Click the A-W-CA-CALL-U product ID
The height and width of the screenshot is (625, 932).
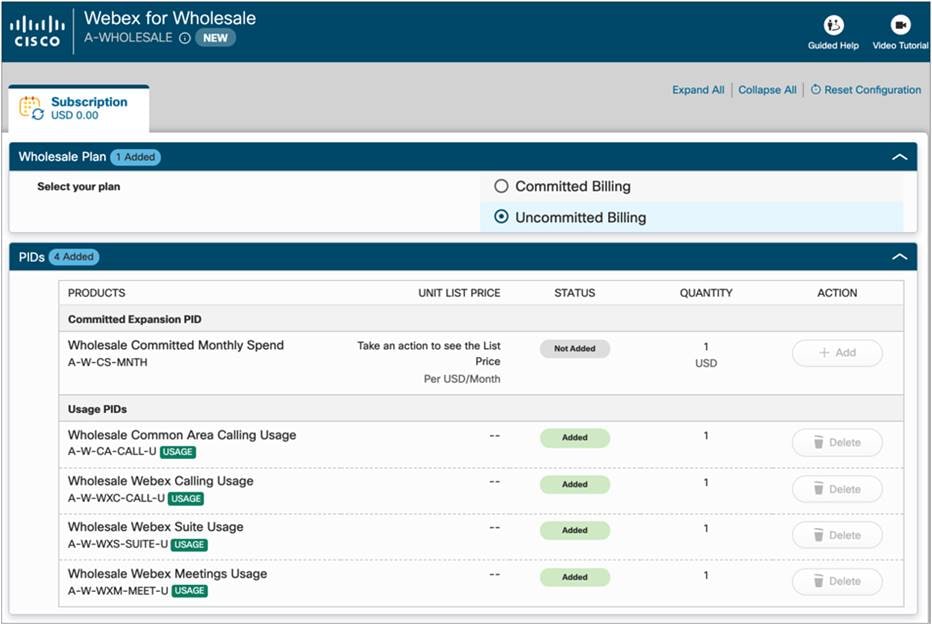112,452
